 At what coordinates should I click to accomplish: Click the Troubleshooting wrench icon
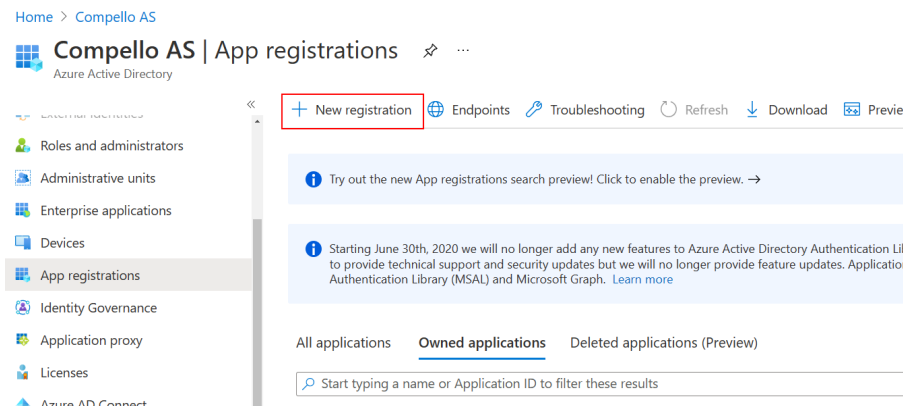pos(534,110)
